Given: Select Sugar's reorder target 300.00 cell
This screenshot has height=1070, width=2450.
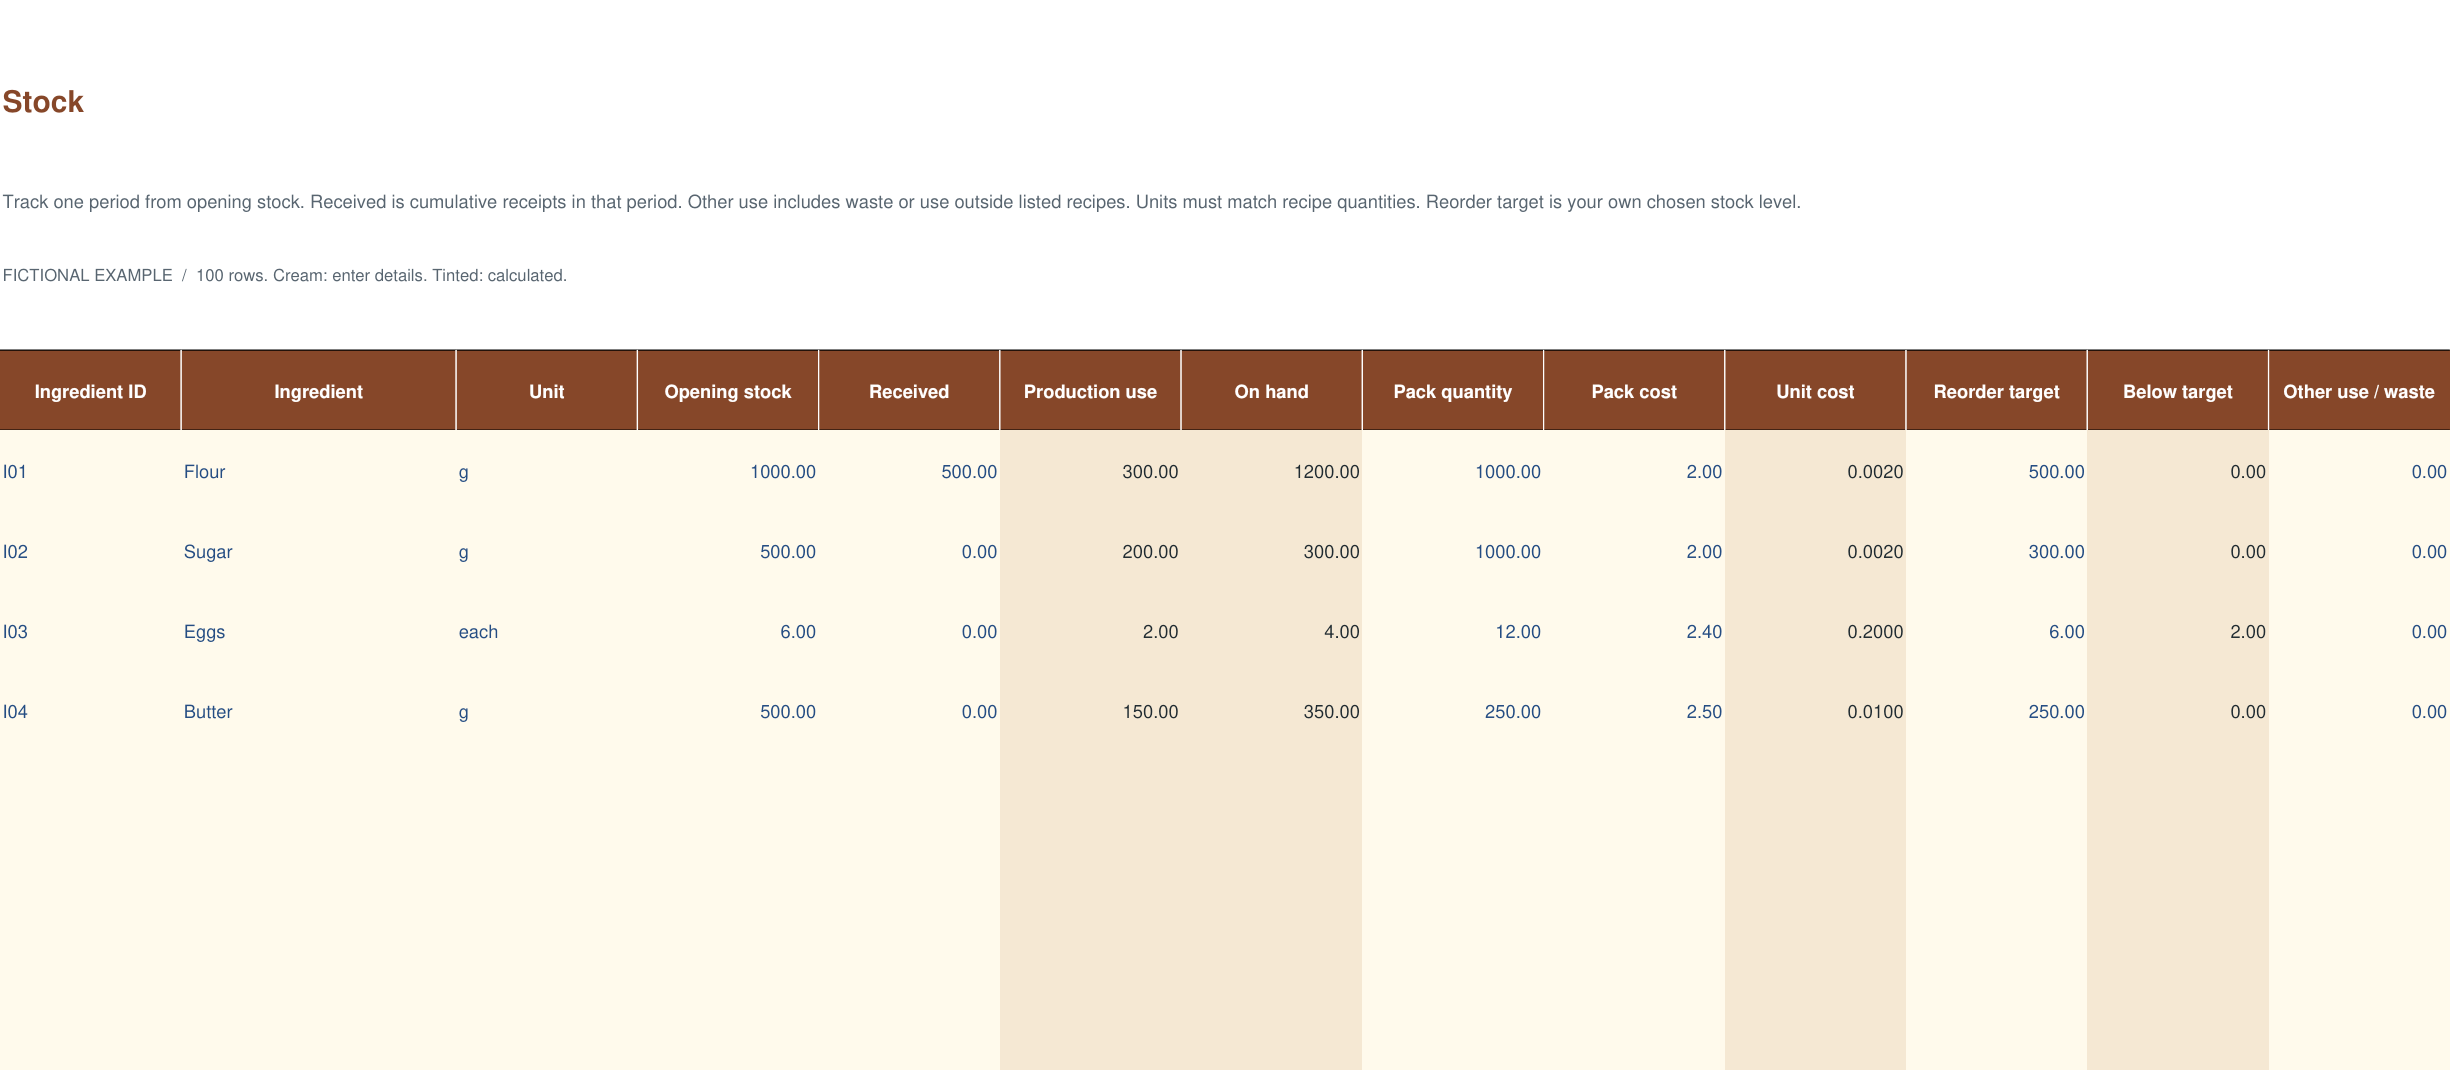Looking at the screenshot, I should 1996,552.
